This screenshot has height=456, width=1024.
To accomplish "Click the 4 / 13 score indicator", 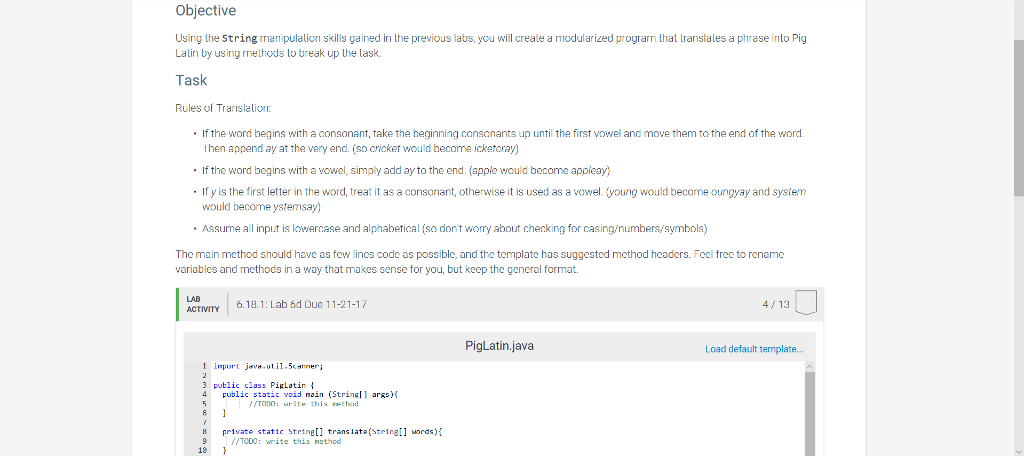I will (x=776, y=303).
